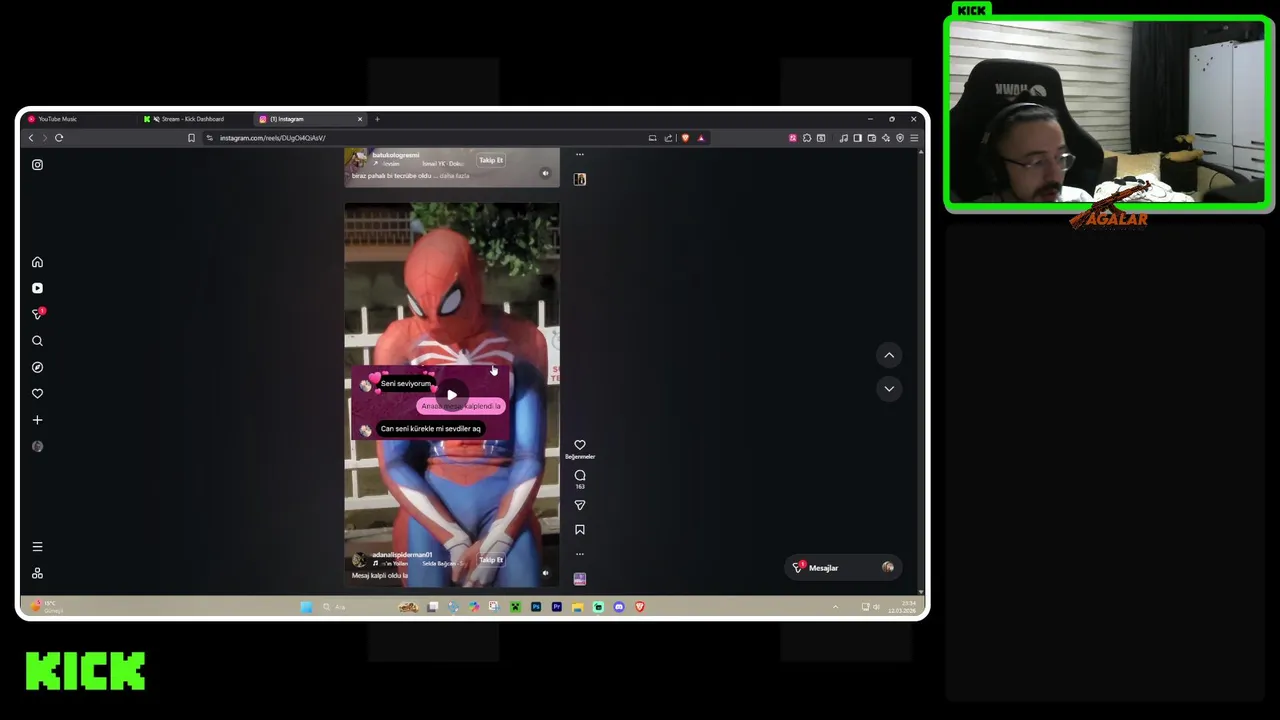Mute audio on the Spiderman reel

545,573
